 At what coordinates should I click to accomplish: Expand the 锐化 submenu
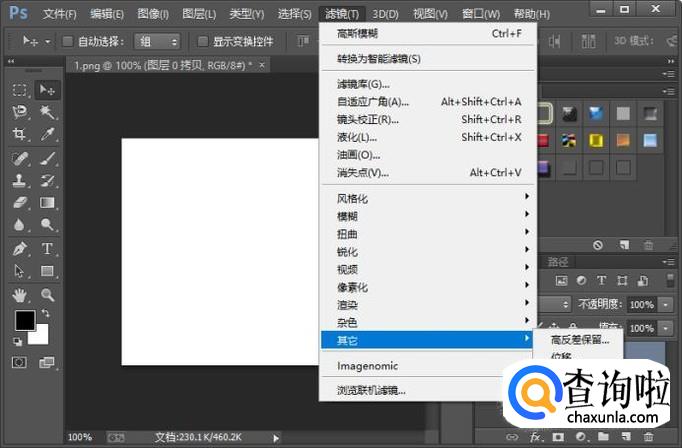[428, 252]
